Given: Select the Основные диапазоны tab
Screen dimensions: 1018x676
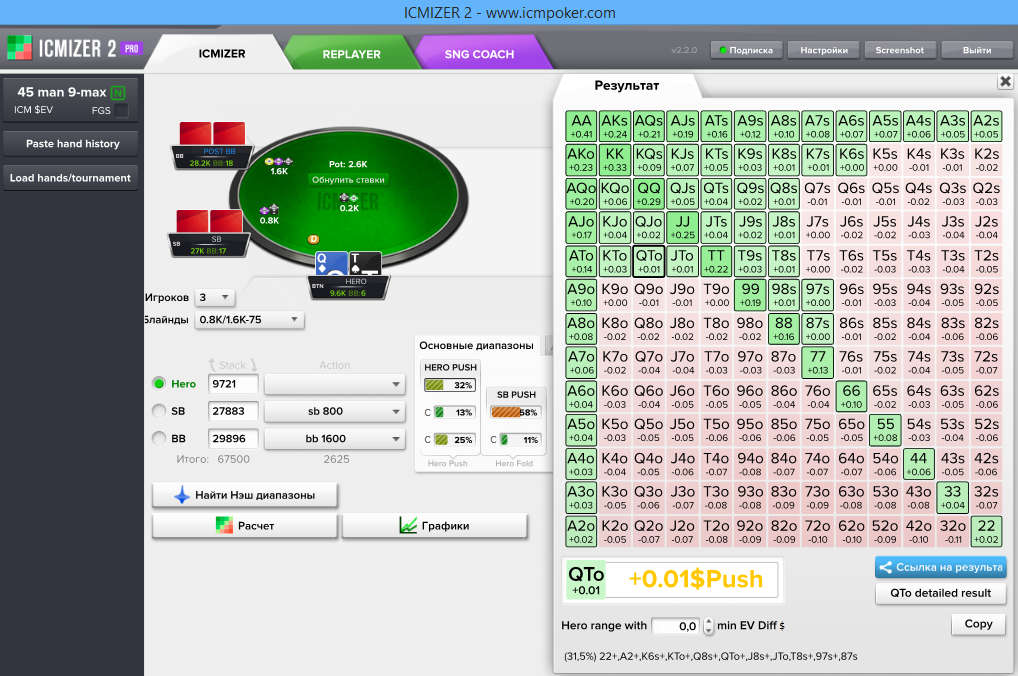Looking at the screenshot, I should tap(477, 345).
